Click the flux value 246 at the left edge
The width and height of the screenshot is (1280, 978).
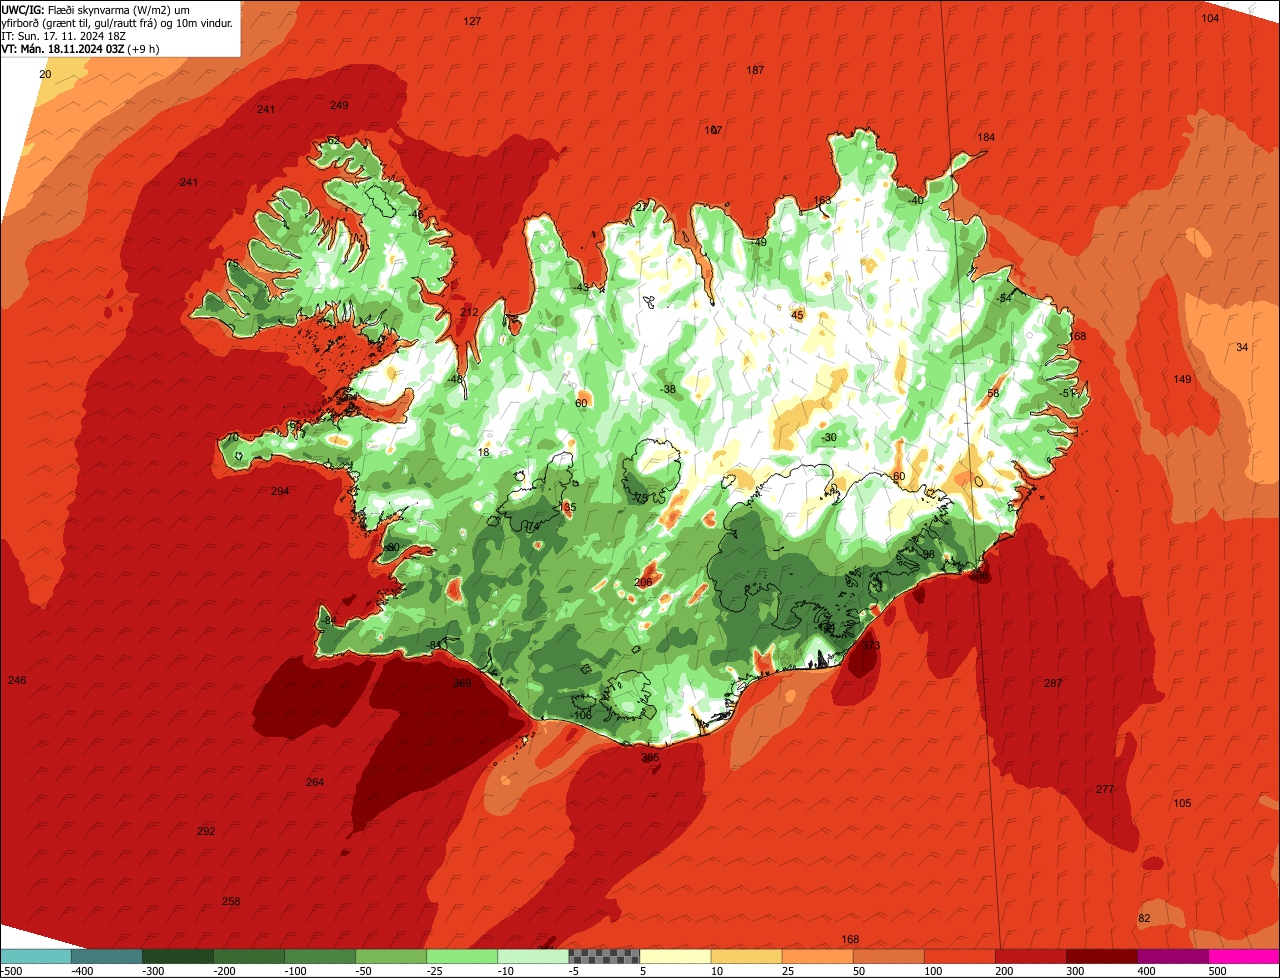(x=17, y=680)
